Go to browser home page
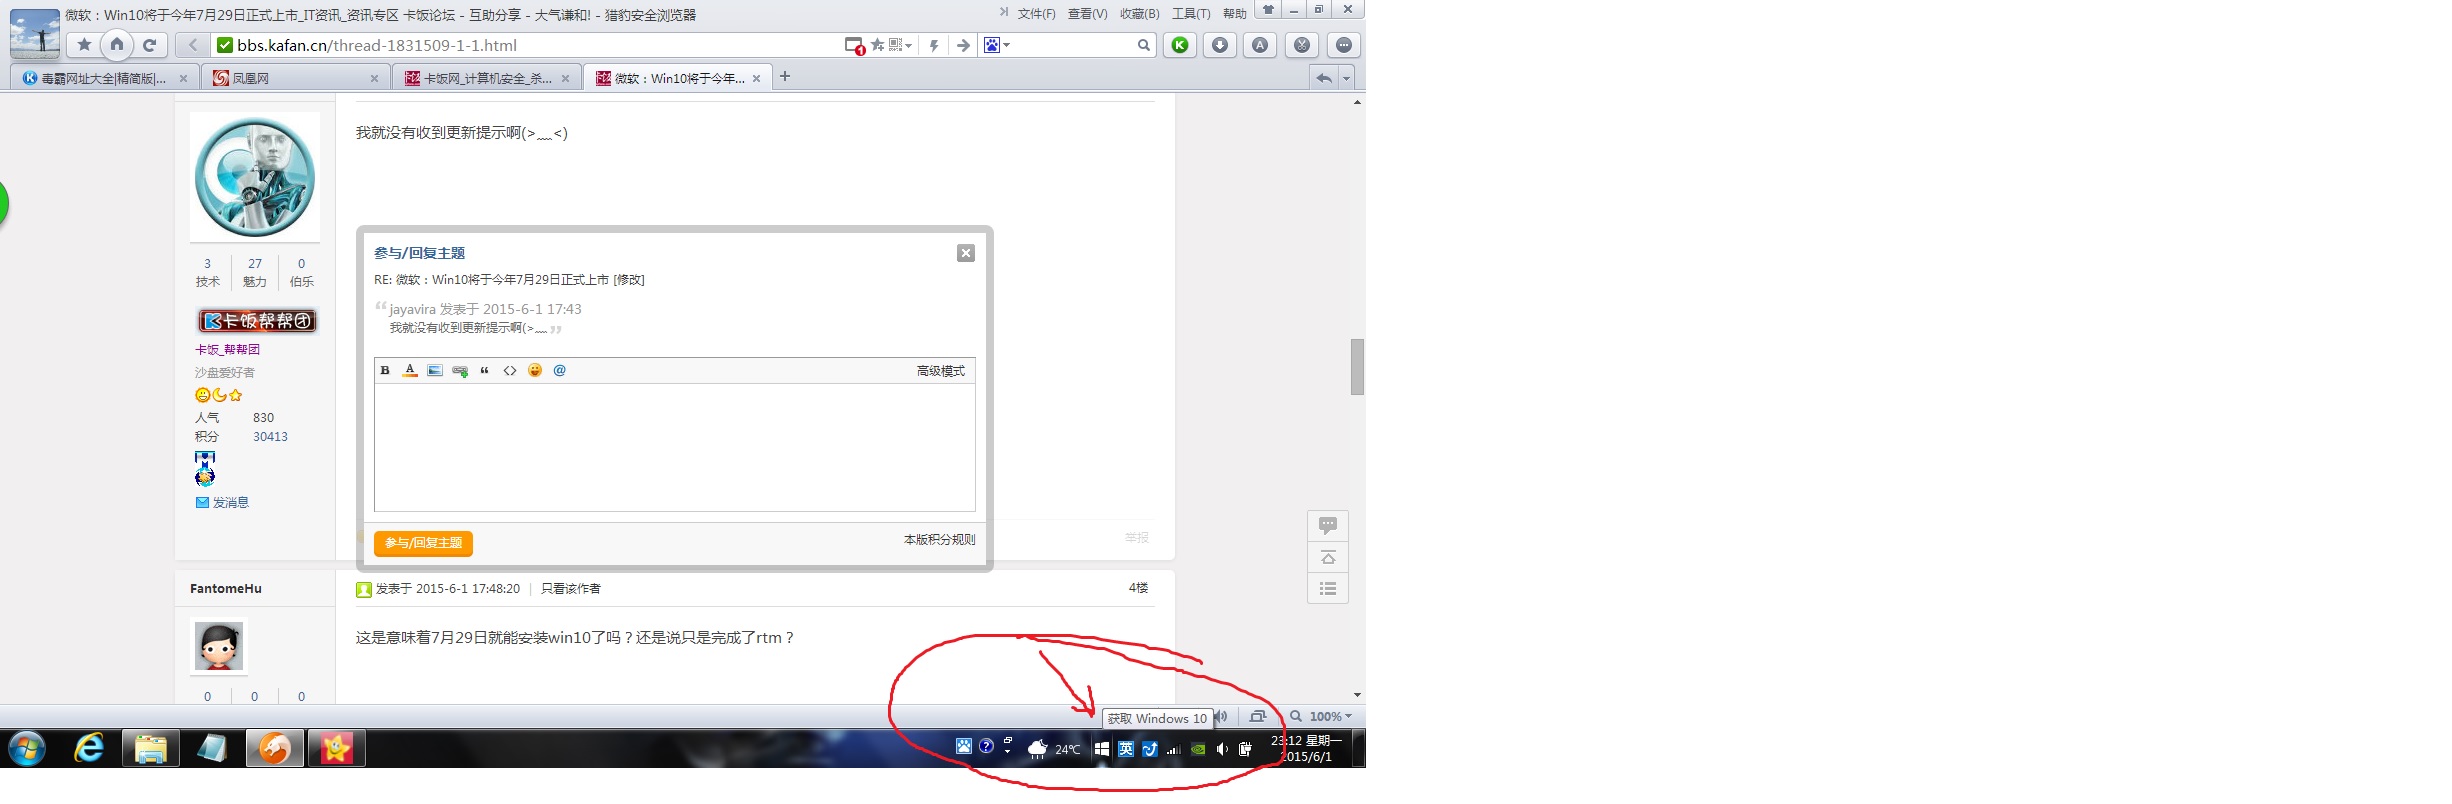 click(117, 45)
